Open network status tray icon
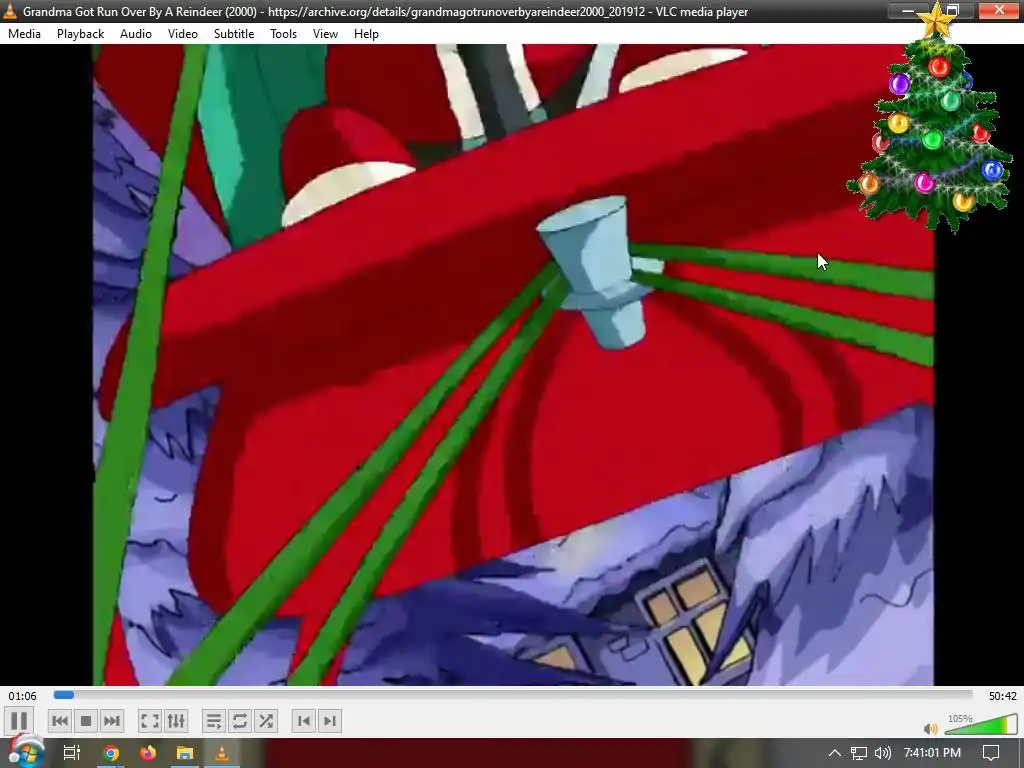Screen dimensions: 1024x768 [x=859, y=753]
